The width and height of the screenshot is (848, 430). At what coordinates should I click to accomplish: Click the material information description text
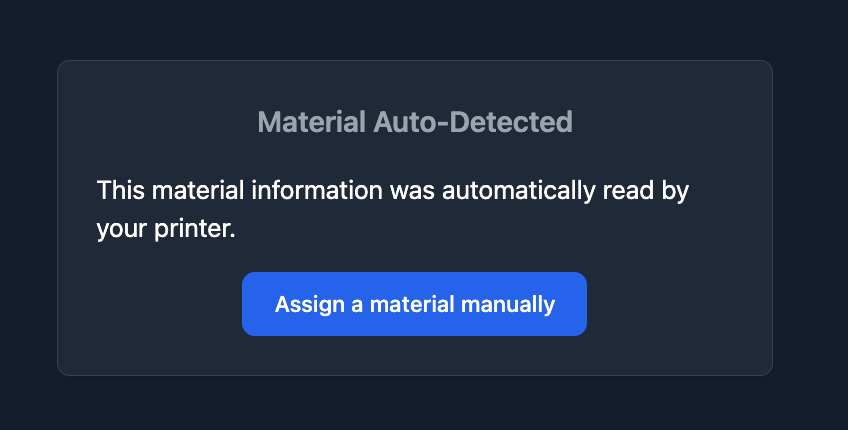394,209
